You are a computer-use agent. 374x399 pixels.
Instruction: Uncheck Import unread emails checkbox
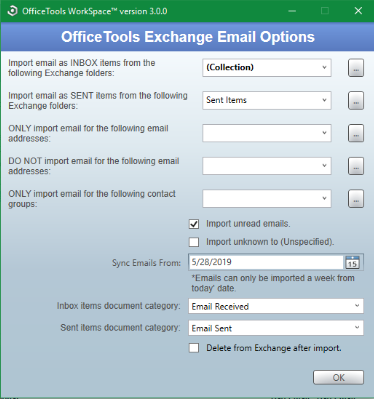pyautogui.click(x=194, y=224)
